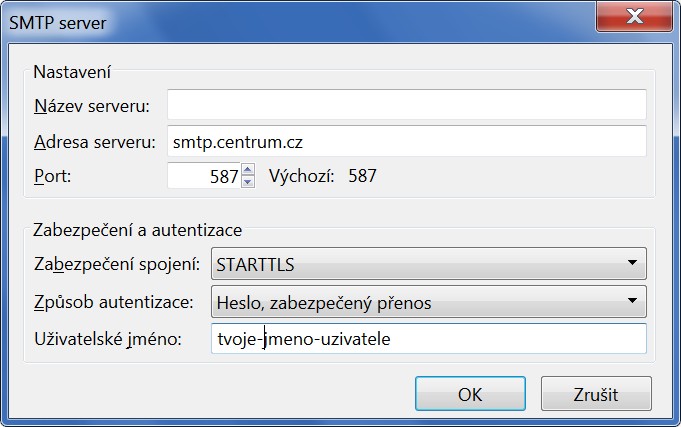Click the "Port:" label

[x=54, y=177]
